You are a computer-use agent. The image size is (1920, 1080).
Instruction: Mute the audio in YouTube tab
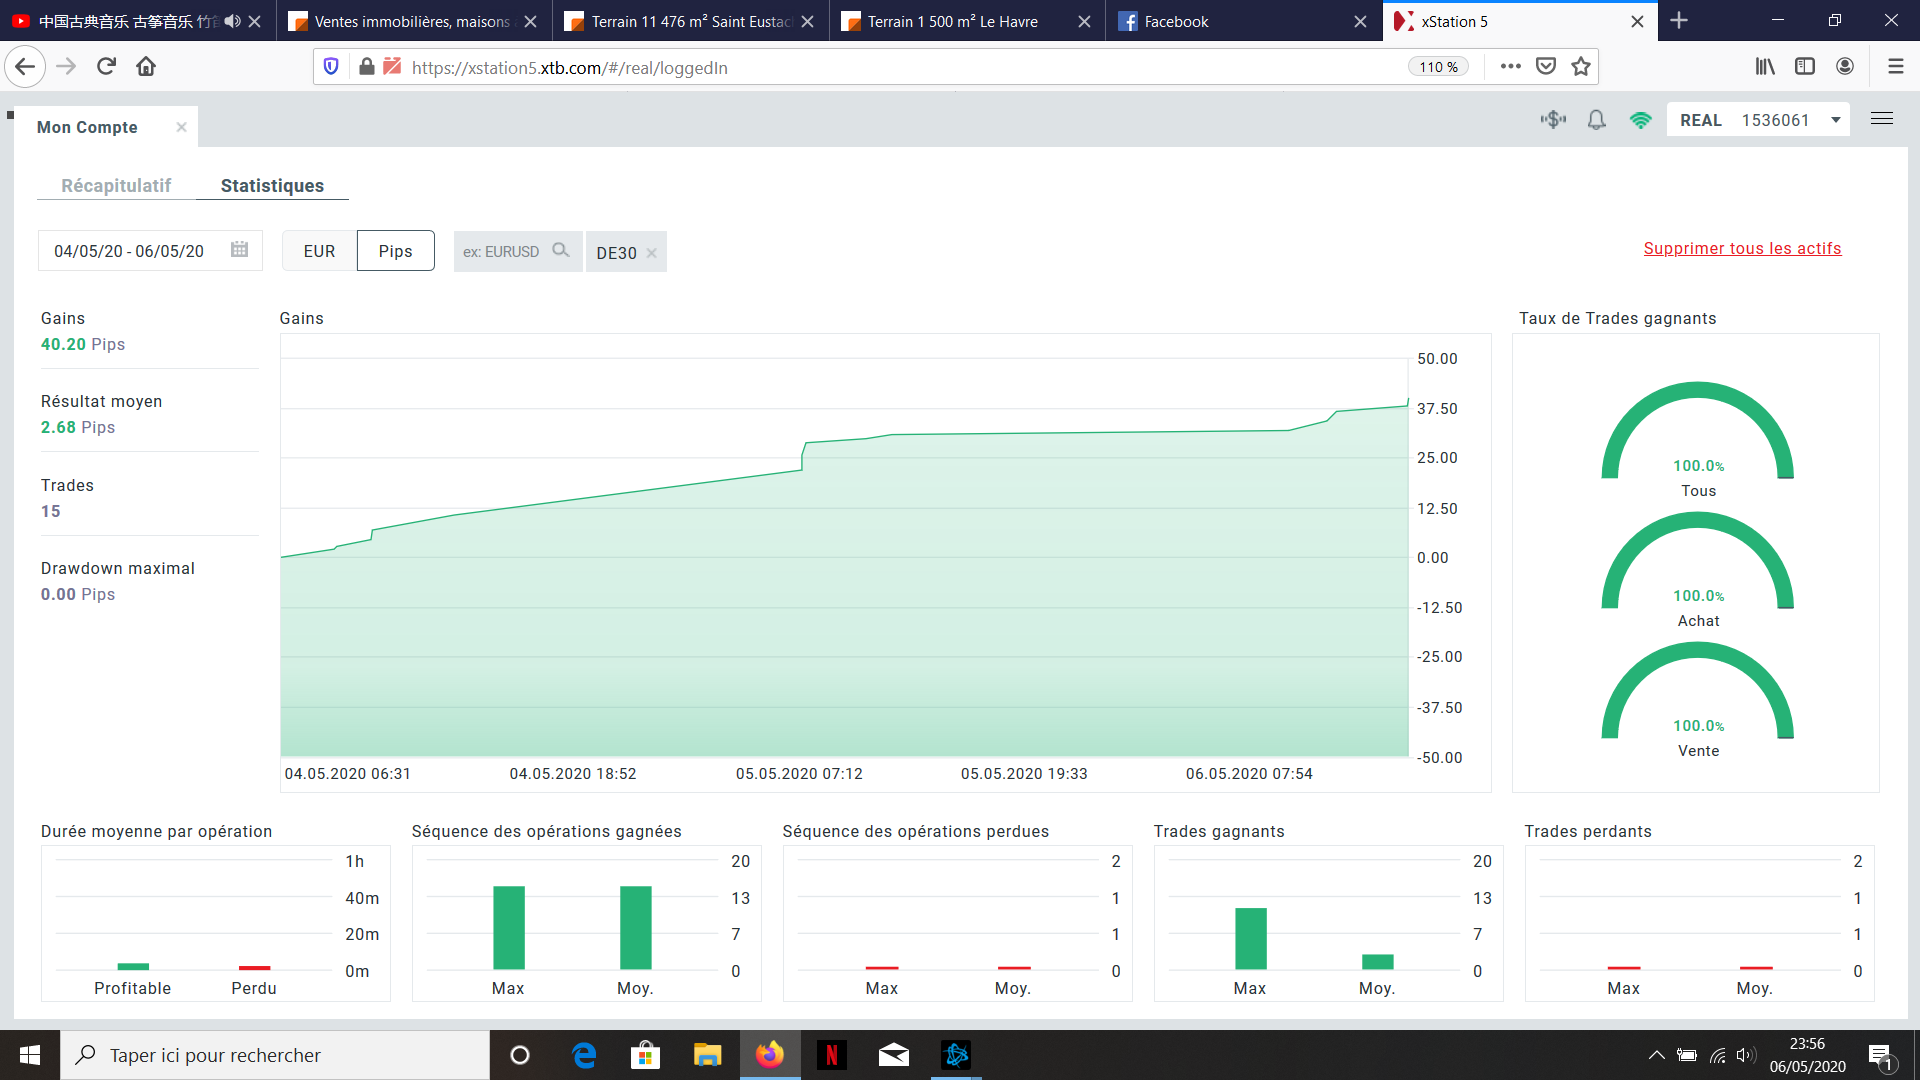click(x=232, y=21)
